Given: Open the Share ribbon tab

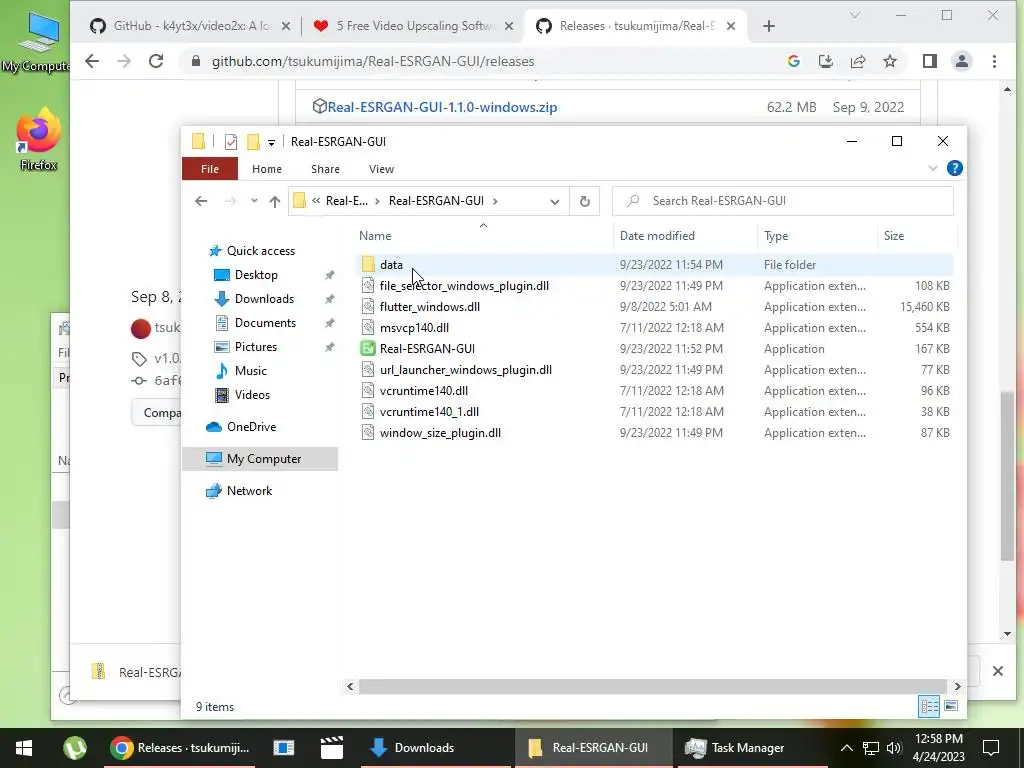Looking at the screenshot, I should [x=325, y=169].
